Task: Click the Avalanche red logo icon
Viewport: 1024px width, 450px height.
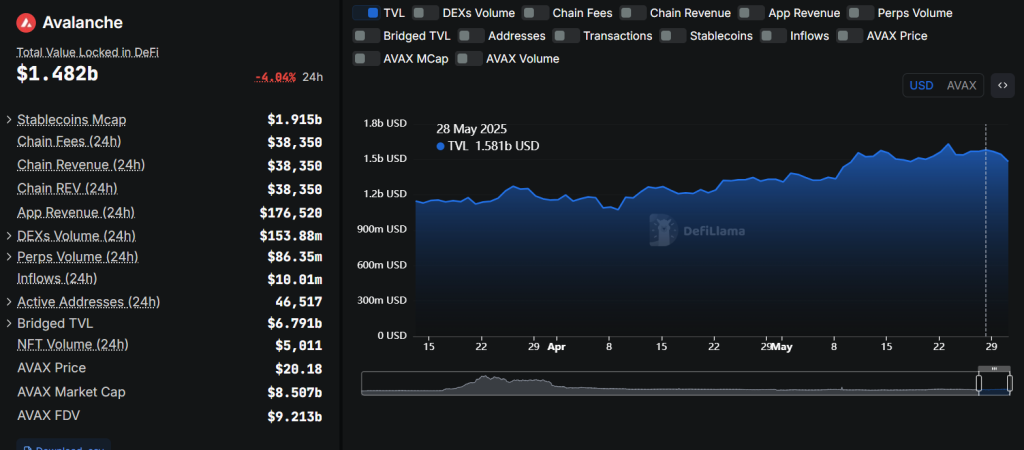Action: coord(26,23)
